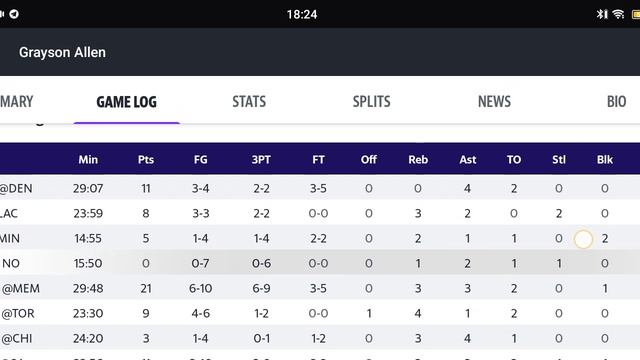Tap the Blk column header
The image size is (640, 360).
[605, 159]
